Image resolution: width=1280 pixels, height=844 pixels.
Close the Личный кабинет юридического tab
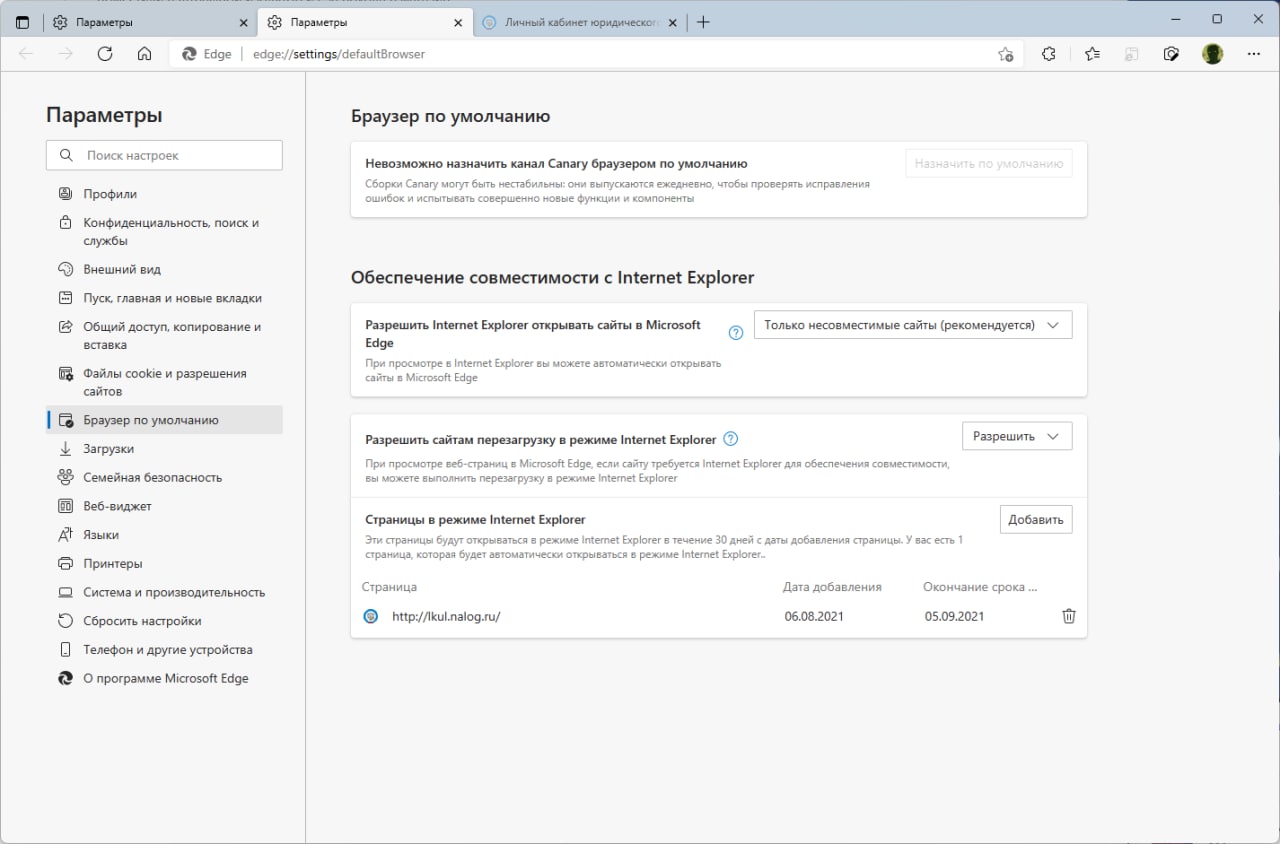click(x=672, y=22)
